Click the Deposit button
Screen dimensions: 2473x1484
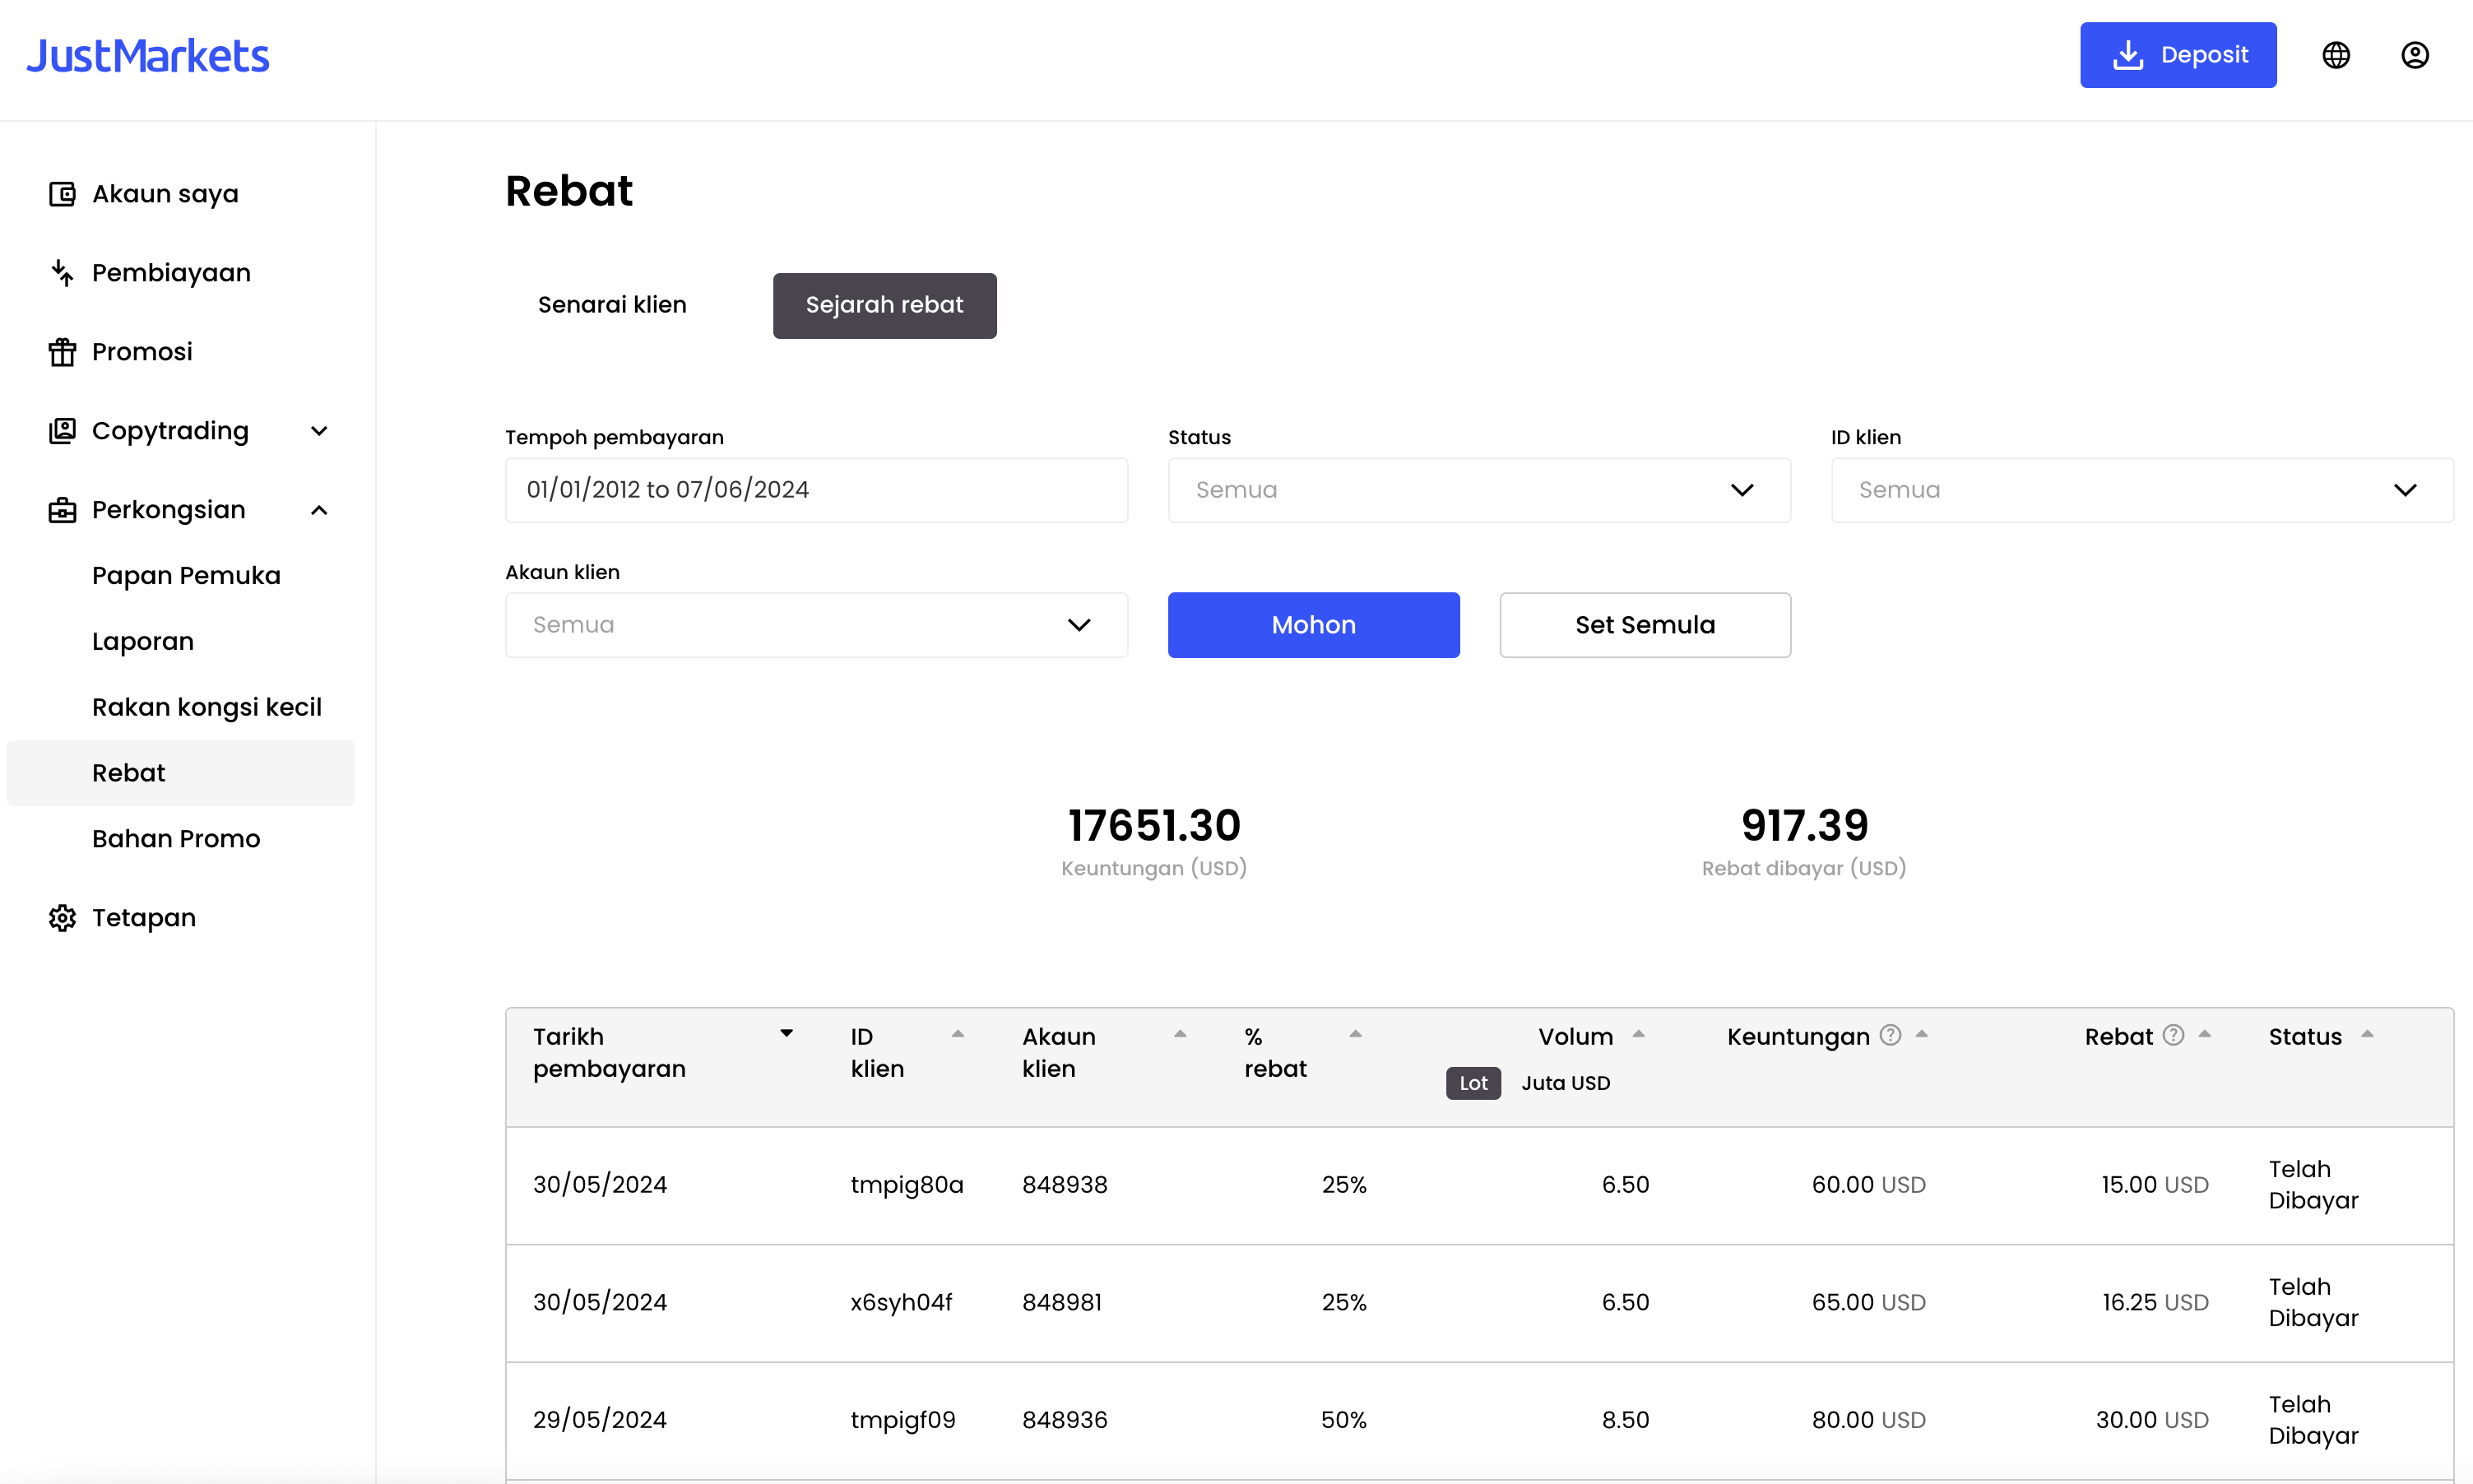(x=2178, y=55)
